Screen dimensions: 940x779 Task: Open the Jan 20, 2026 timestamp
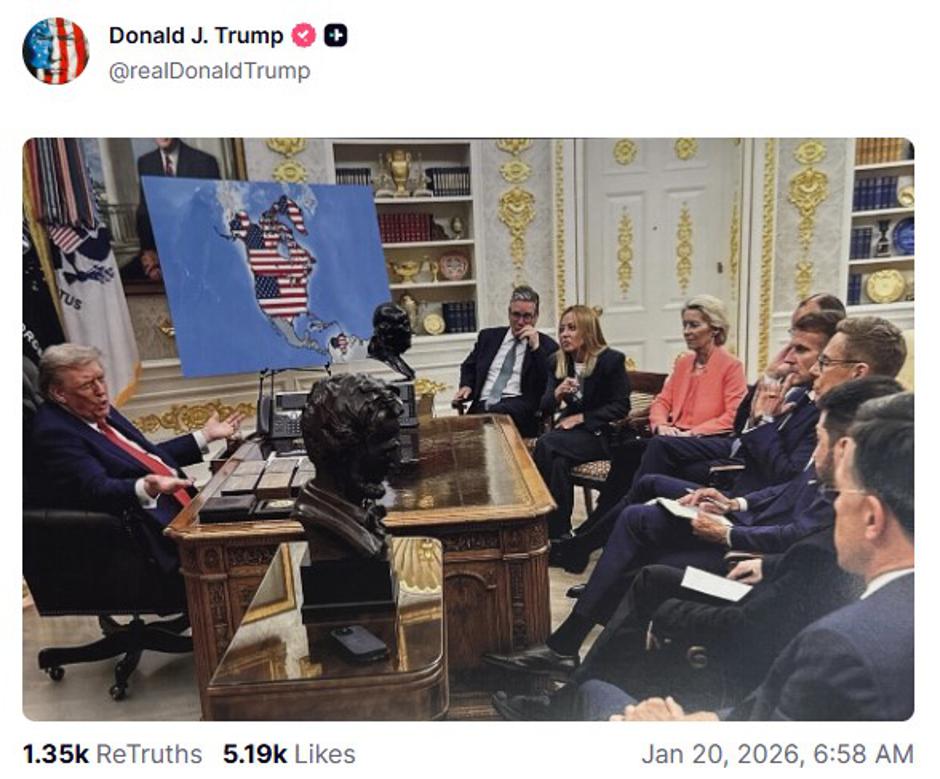[778, 754]
